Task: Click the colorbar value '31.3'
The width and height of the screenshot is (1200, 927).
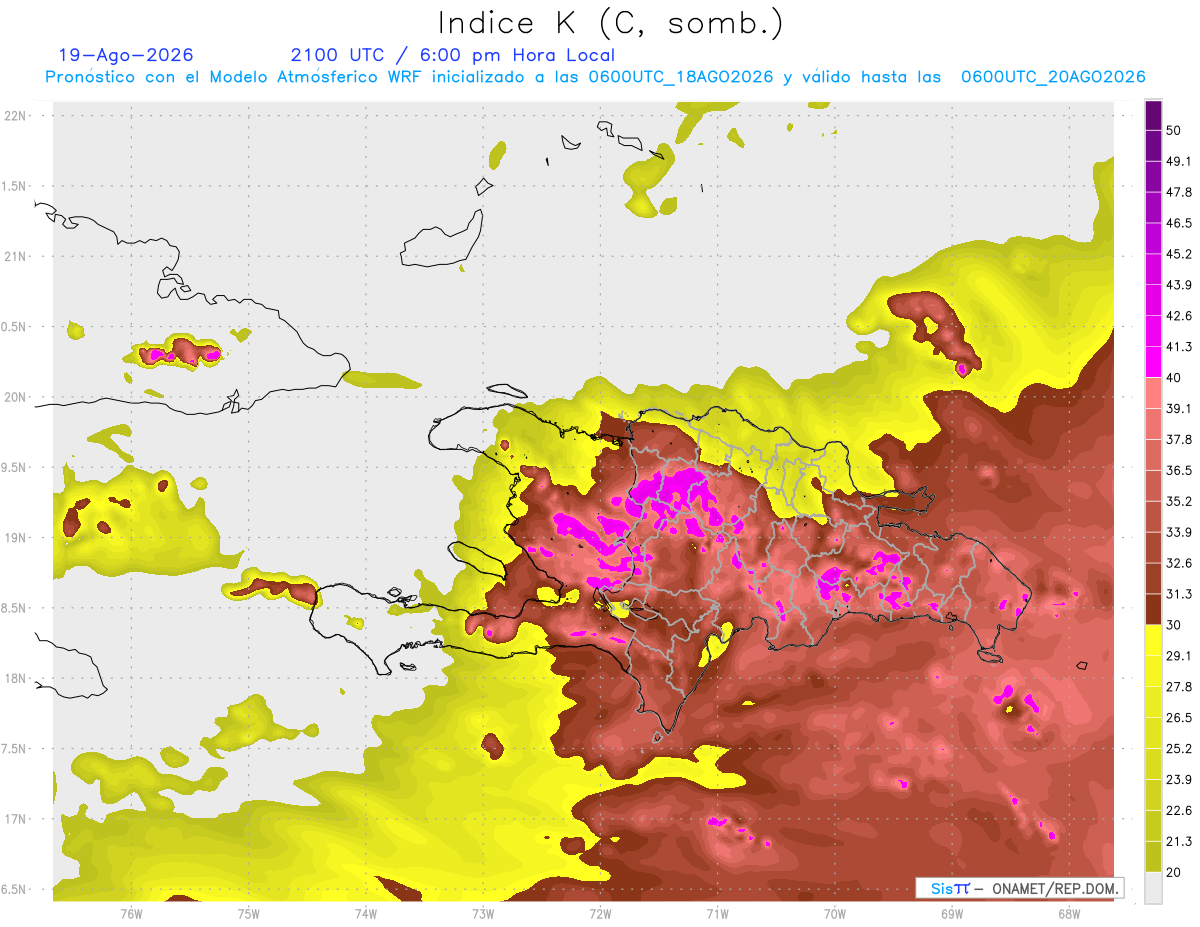Action: pos(1179,594)
